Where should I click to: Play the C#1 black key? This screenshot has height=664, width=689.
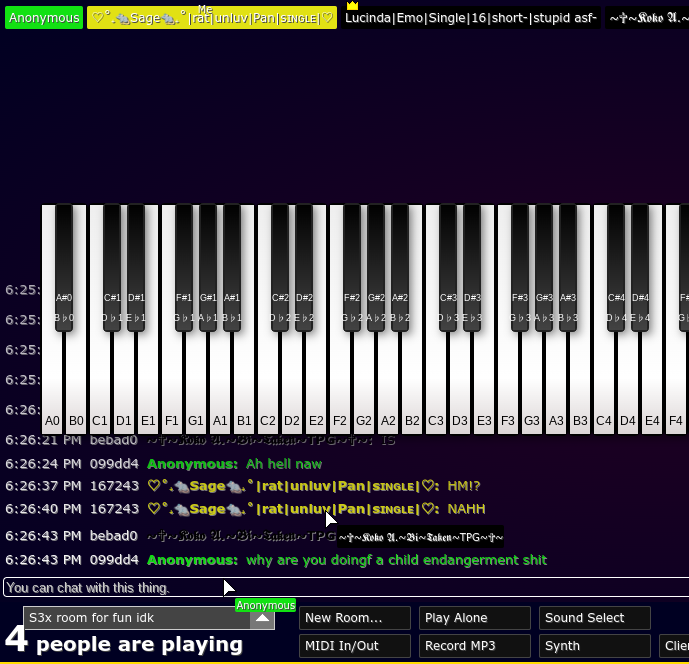pos(112,268)
